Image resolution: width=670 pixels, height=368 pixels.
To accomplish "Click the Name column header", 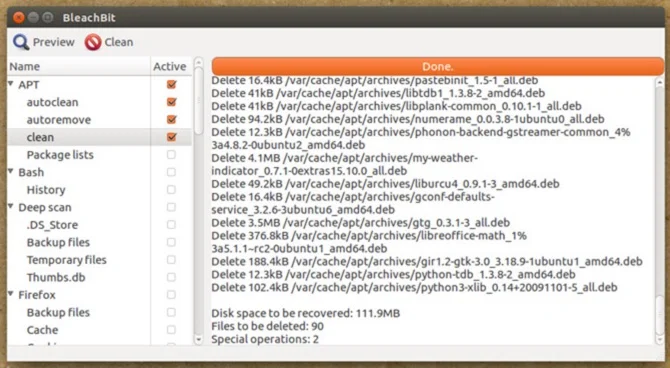I will [79, 67].
